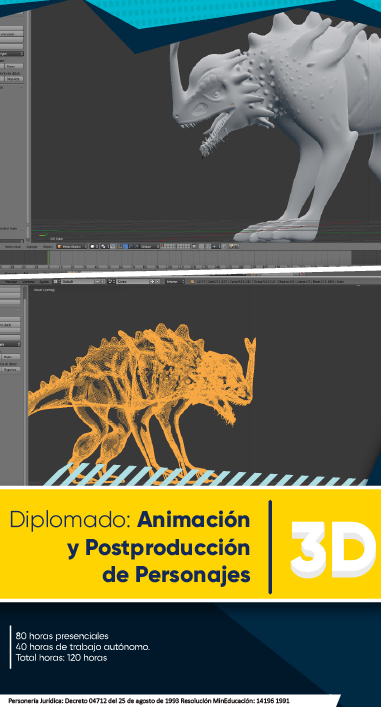Click the scene layer buttons grid
Image resolution: width=381 pixels, height=707 pixels.
tap(176, 247)
